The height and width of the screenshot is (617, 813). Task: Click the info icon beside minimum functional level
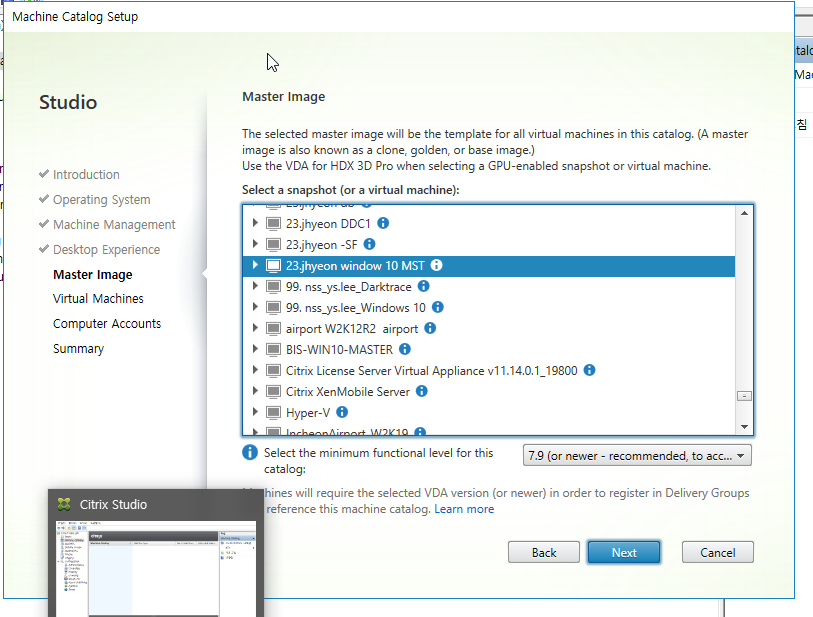pos(250,453)
